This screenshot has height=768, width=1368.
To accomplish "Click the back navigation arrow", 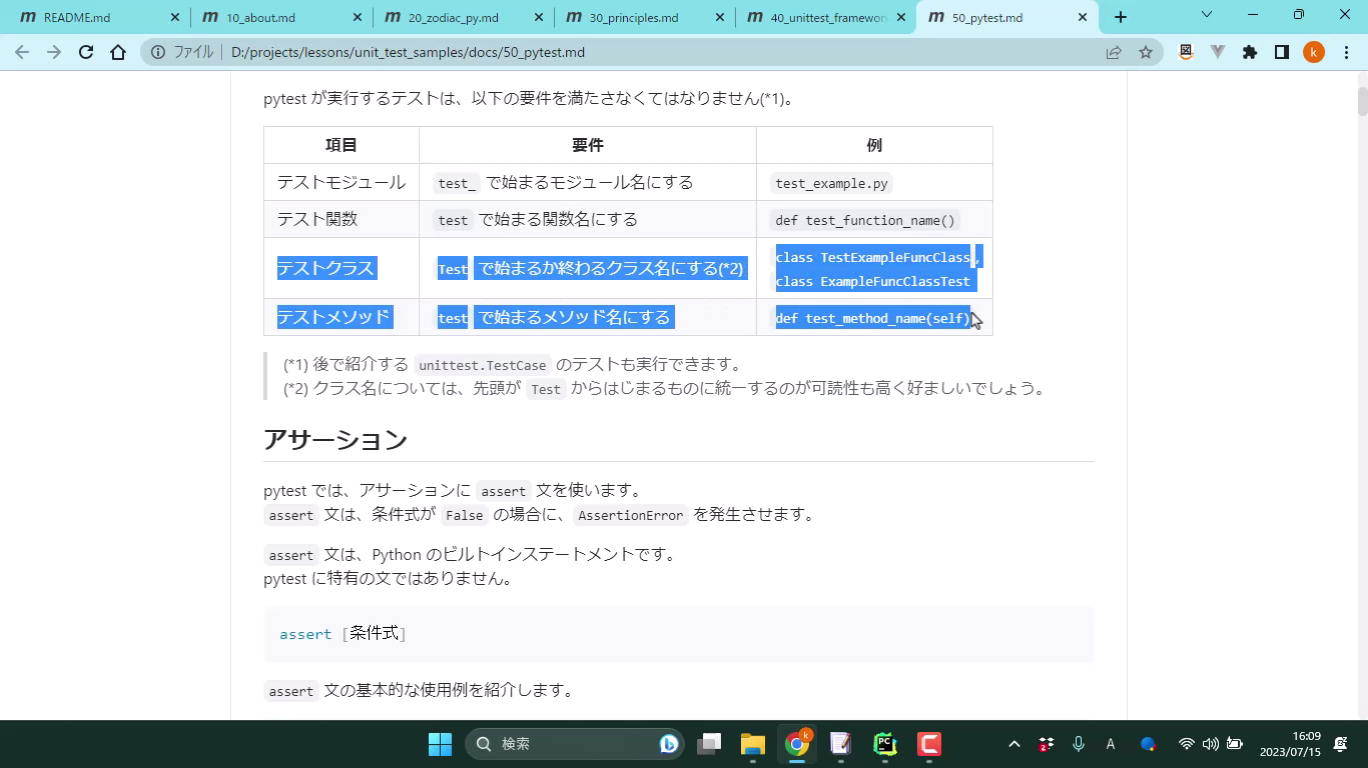I will (x=22, y=53).
